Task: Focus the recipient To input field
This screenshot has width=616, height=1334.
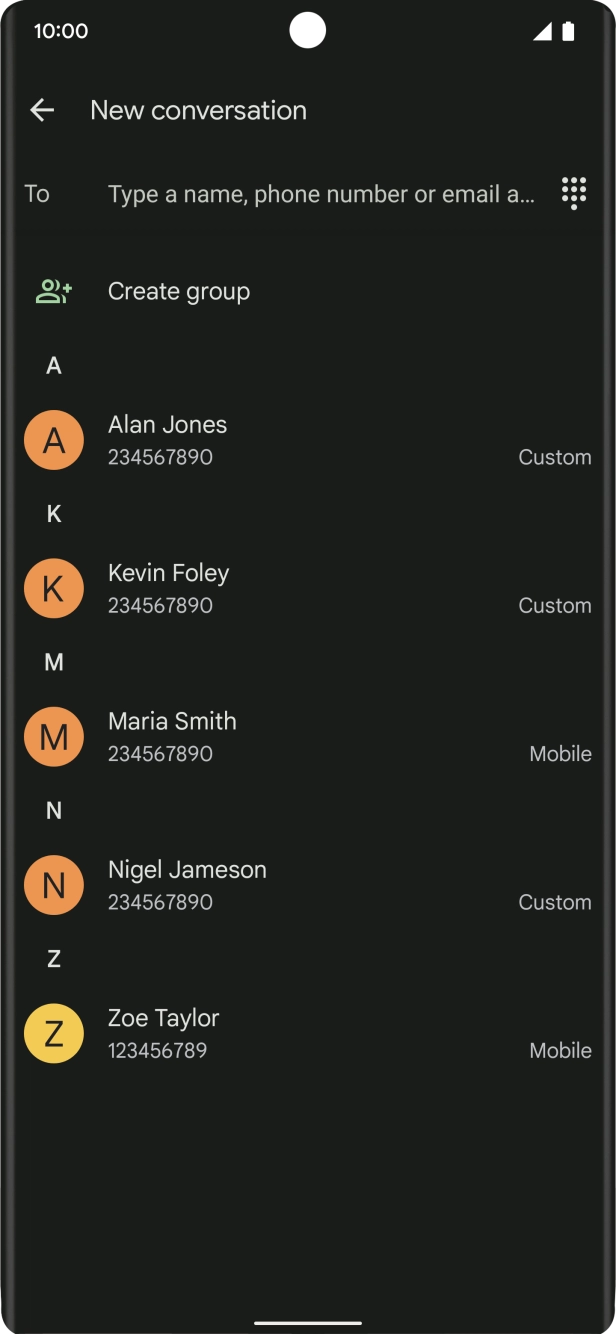Action: coord(320,194)
